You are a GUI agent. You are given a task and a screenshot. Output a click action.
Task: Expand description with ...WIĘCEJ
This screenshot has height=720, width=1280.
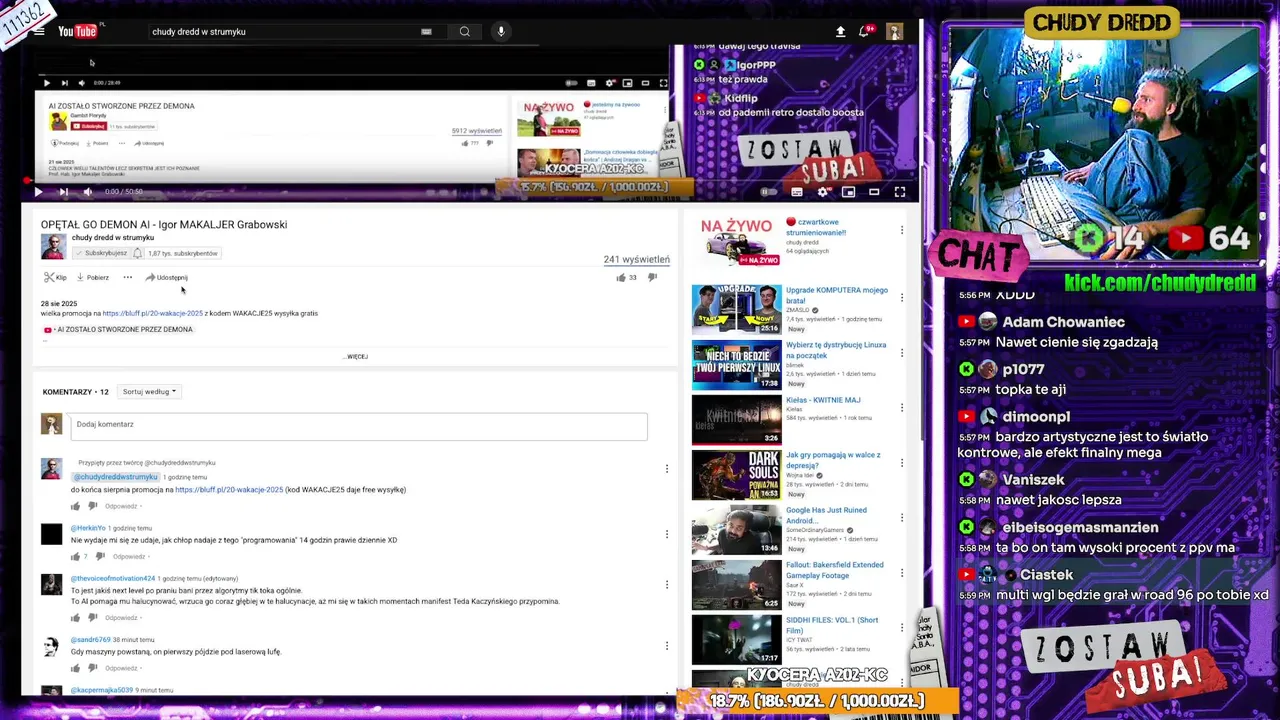click(x=355, y=356)
